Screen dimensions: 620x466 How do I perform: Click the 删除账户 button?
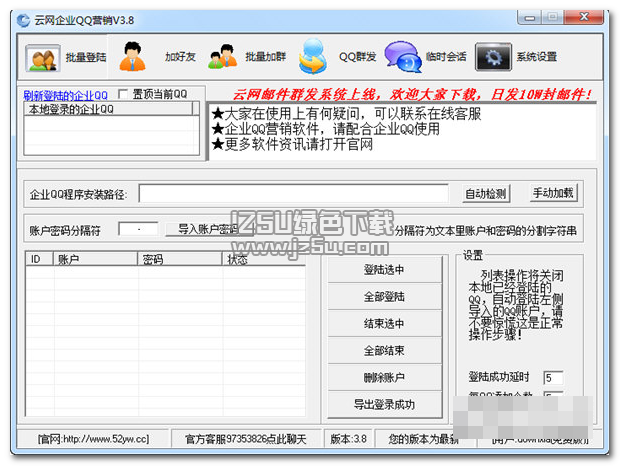pos(384,377)
